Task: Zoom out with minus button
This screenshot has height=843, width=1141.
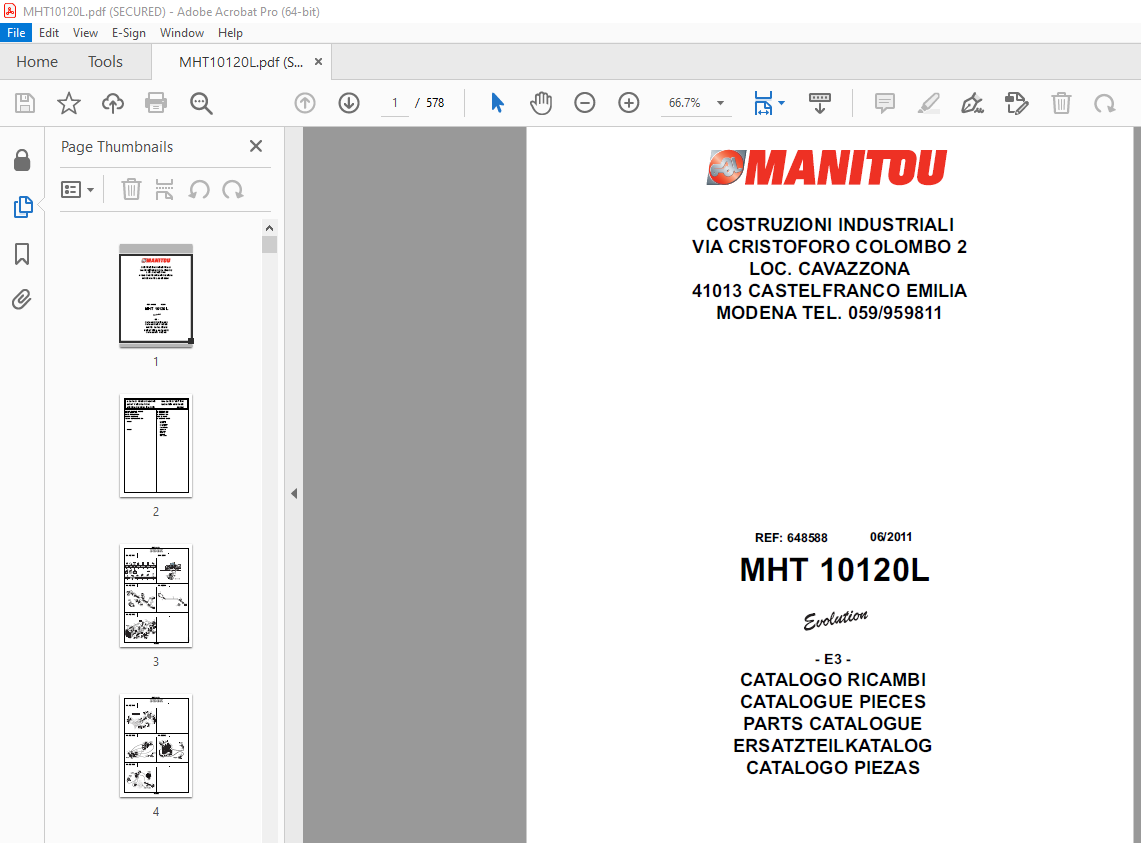Action: [x=584, y=103]
